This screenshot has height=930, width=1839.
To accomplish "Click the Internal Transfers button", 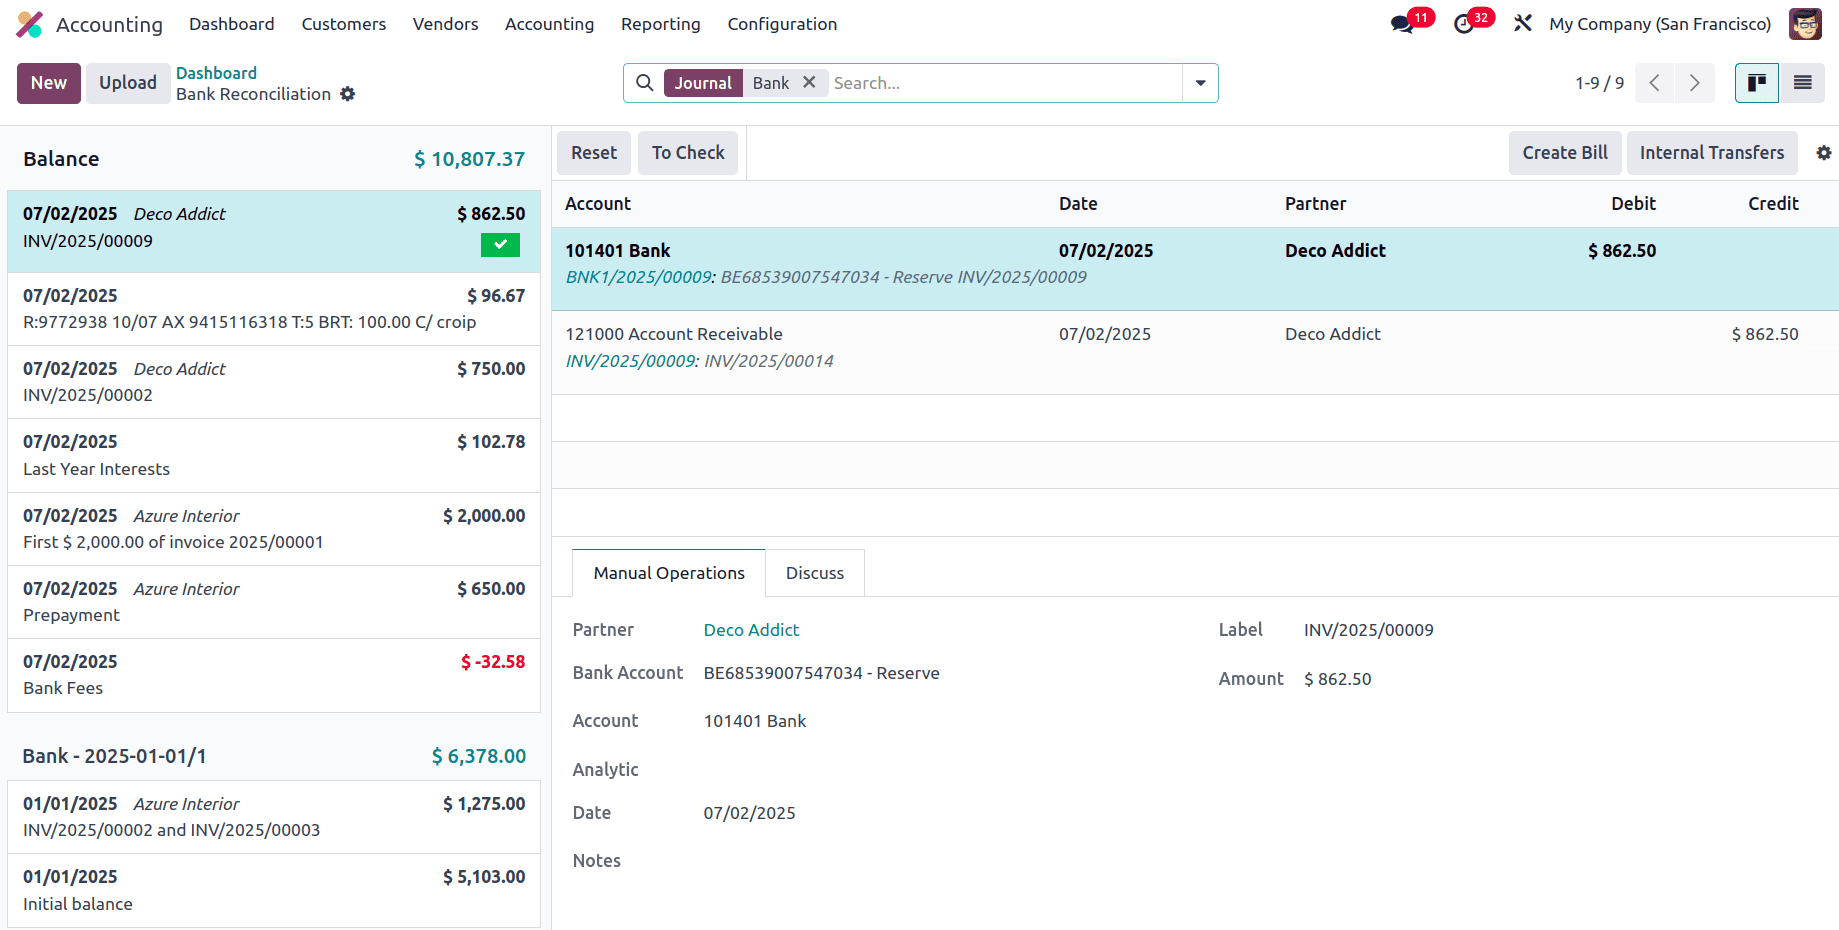I will 1712,153.
